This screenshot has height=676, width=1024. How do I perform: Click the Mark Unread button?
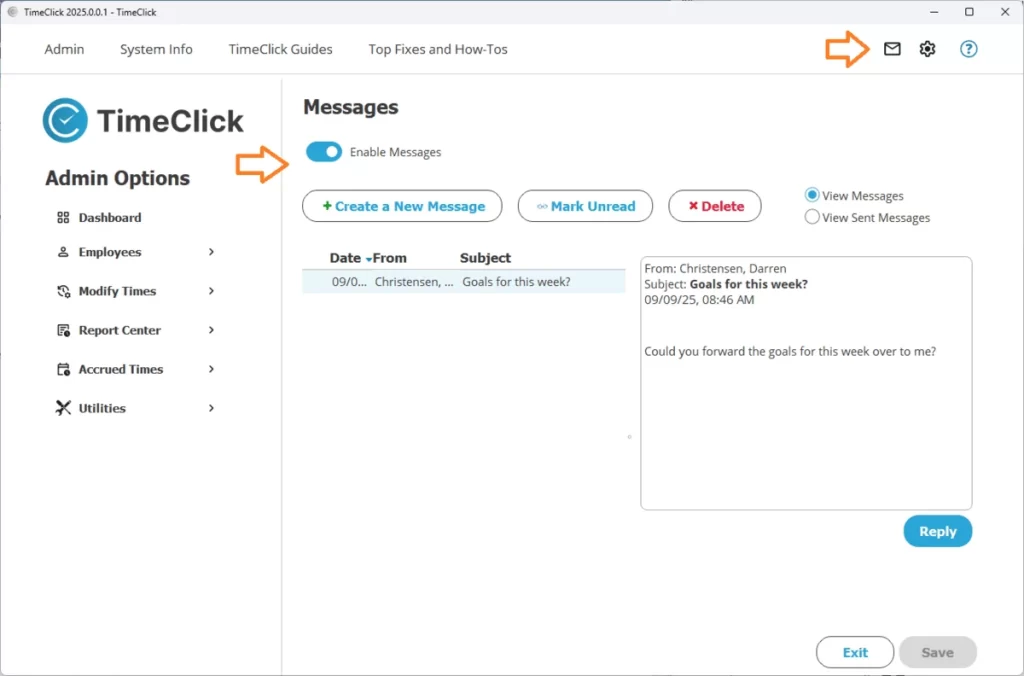point(585,206)
